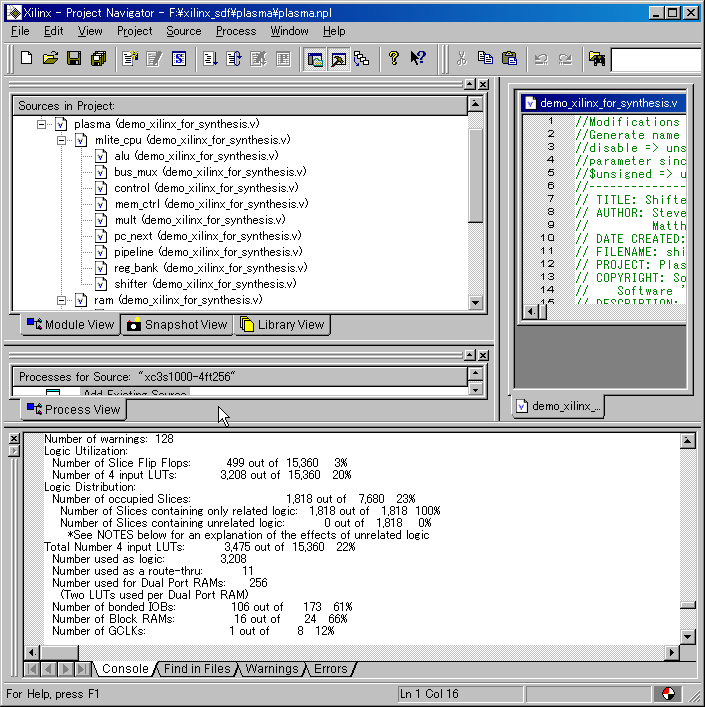Image resolution: width=705 pixels, height=707 pixels.
Task: Click the toolbar icon with blue S
Action: click(179, 59)
